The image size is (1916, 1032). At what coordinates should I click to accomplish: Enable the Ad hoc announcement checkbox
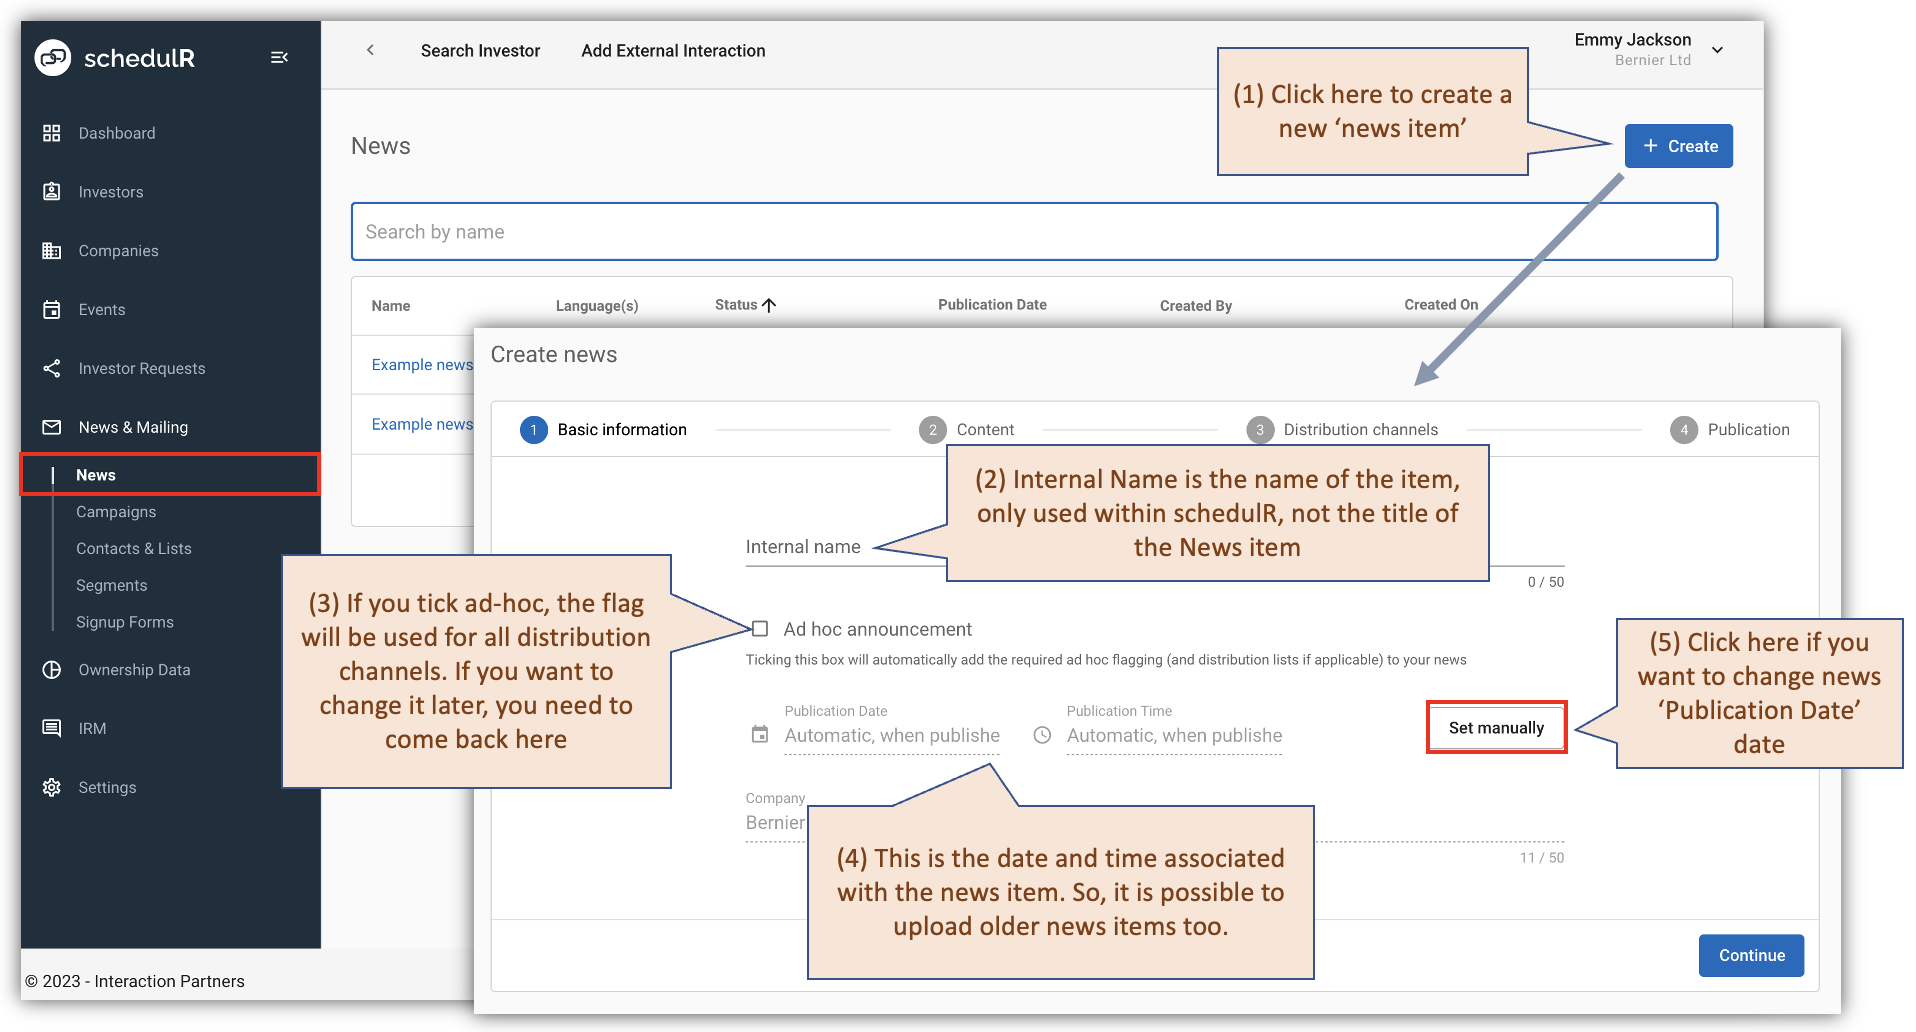pos(759,629)
